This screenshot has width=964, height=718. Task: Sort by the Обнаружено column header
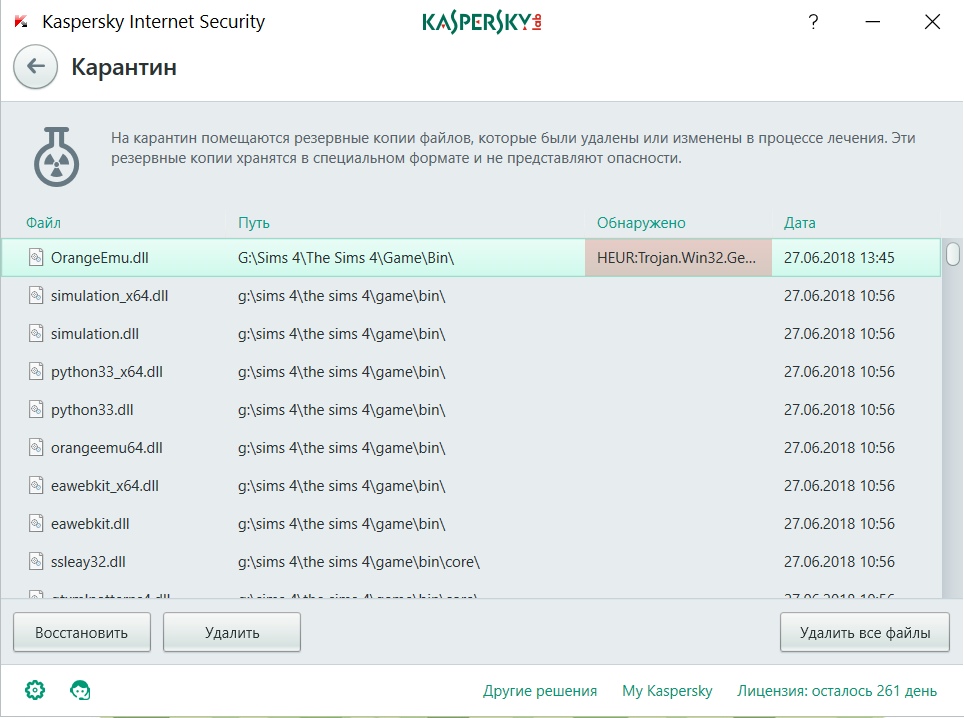[x=641, y=223]
